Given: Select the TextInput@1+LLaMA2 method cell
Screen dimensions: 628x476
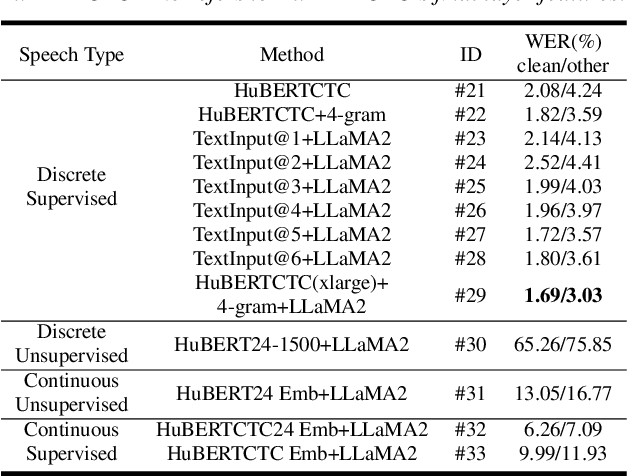Looking at the screenshot, I should [x=291, y=138].
